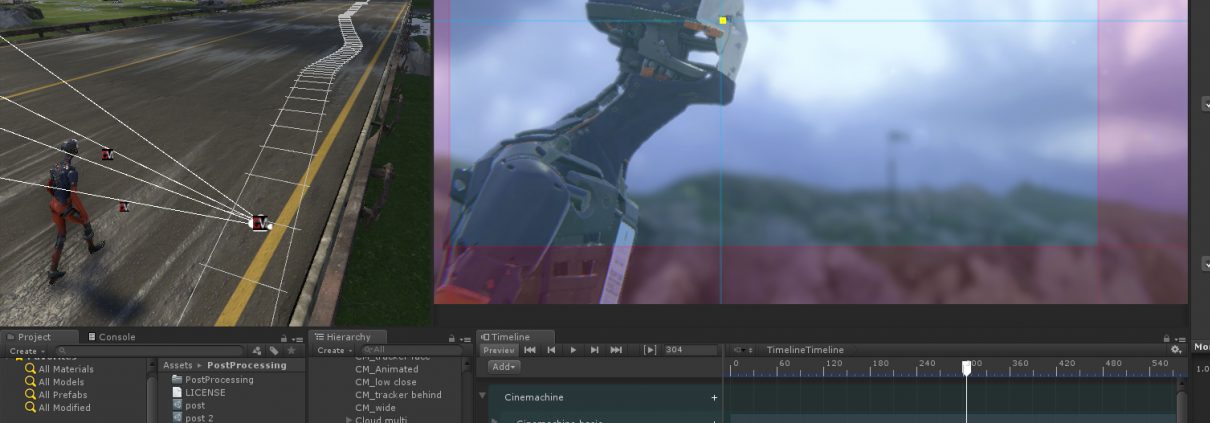Jump to the start of the Timeline
This screenshot has width=1210, height=423.
point(530,350)
